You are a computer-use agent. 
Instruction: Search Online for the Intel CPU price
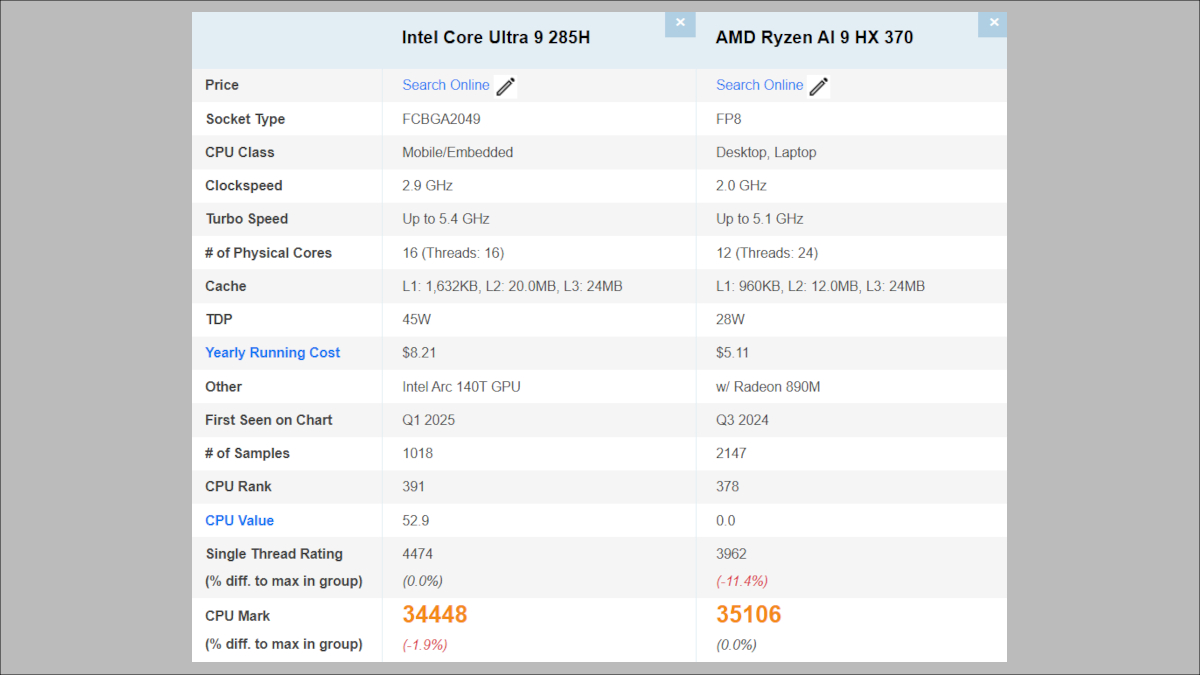click(446, 85)
